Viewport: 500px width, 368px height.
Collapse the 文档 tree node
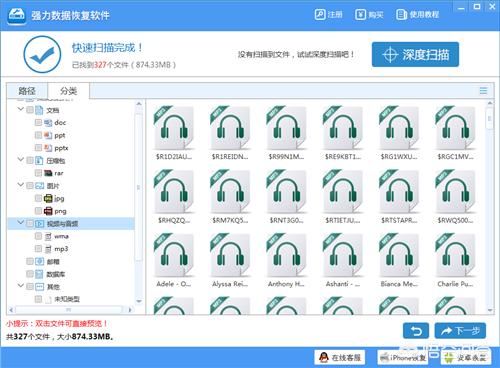click(21, 109)
